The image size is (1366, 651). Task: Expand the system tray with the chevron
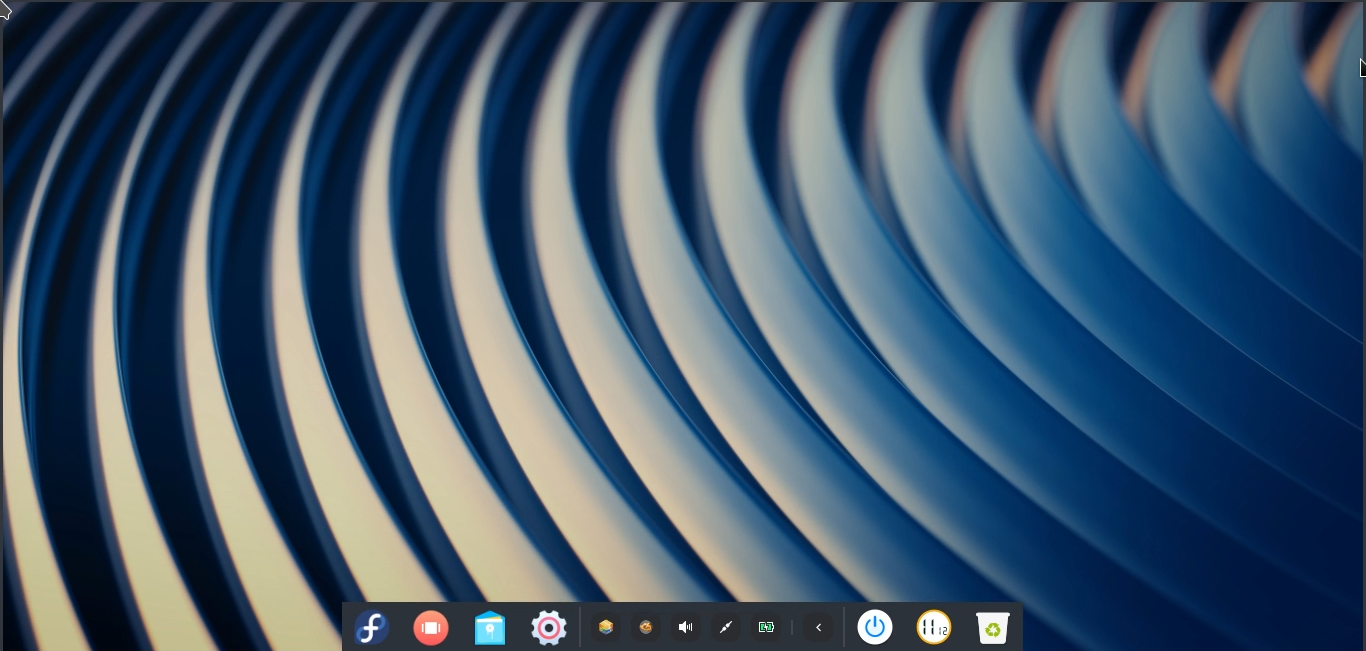click(818, 627)
